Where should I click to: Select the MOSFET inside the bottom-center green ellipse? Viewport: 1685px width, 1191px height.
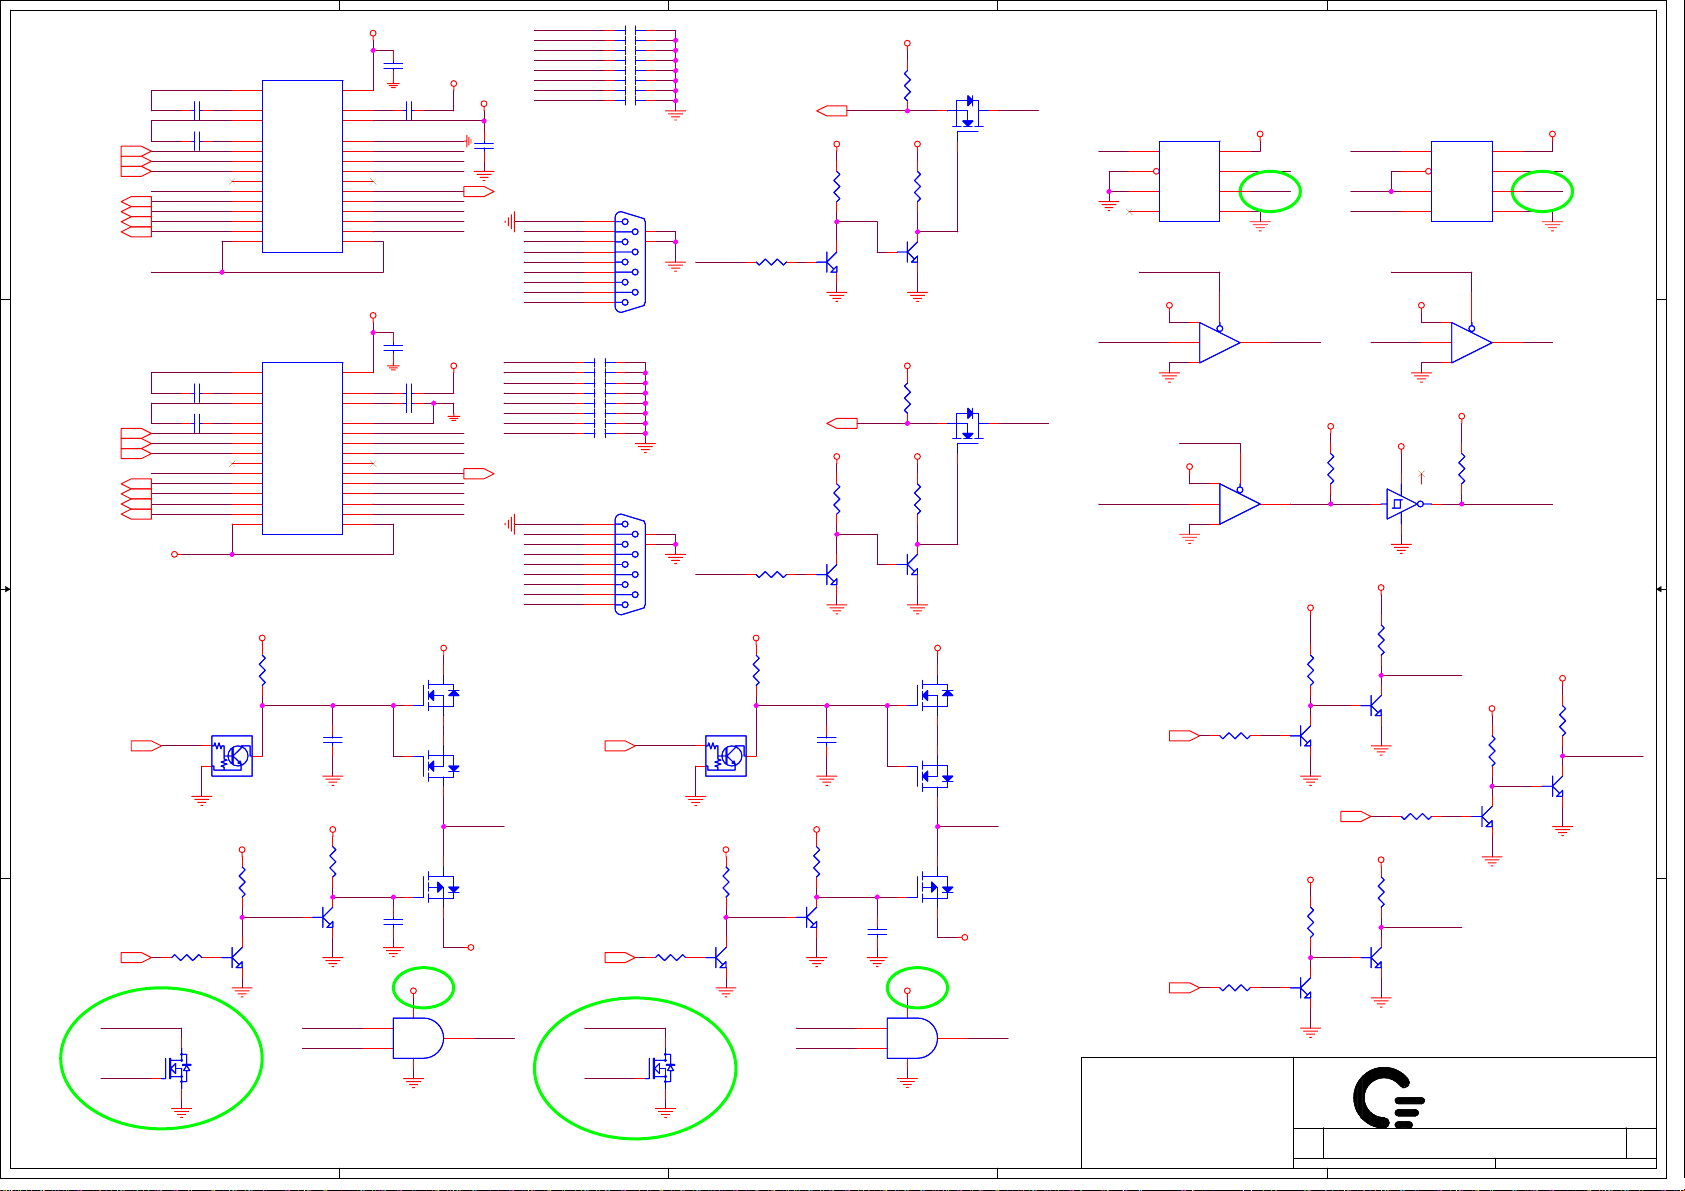coord(663,1068)
